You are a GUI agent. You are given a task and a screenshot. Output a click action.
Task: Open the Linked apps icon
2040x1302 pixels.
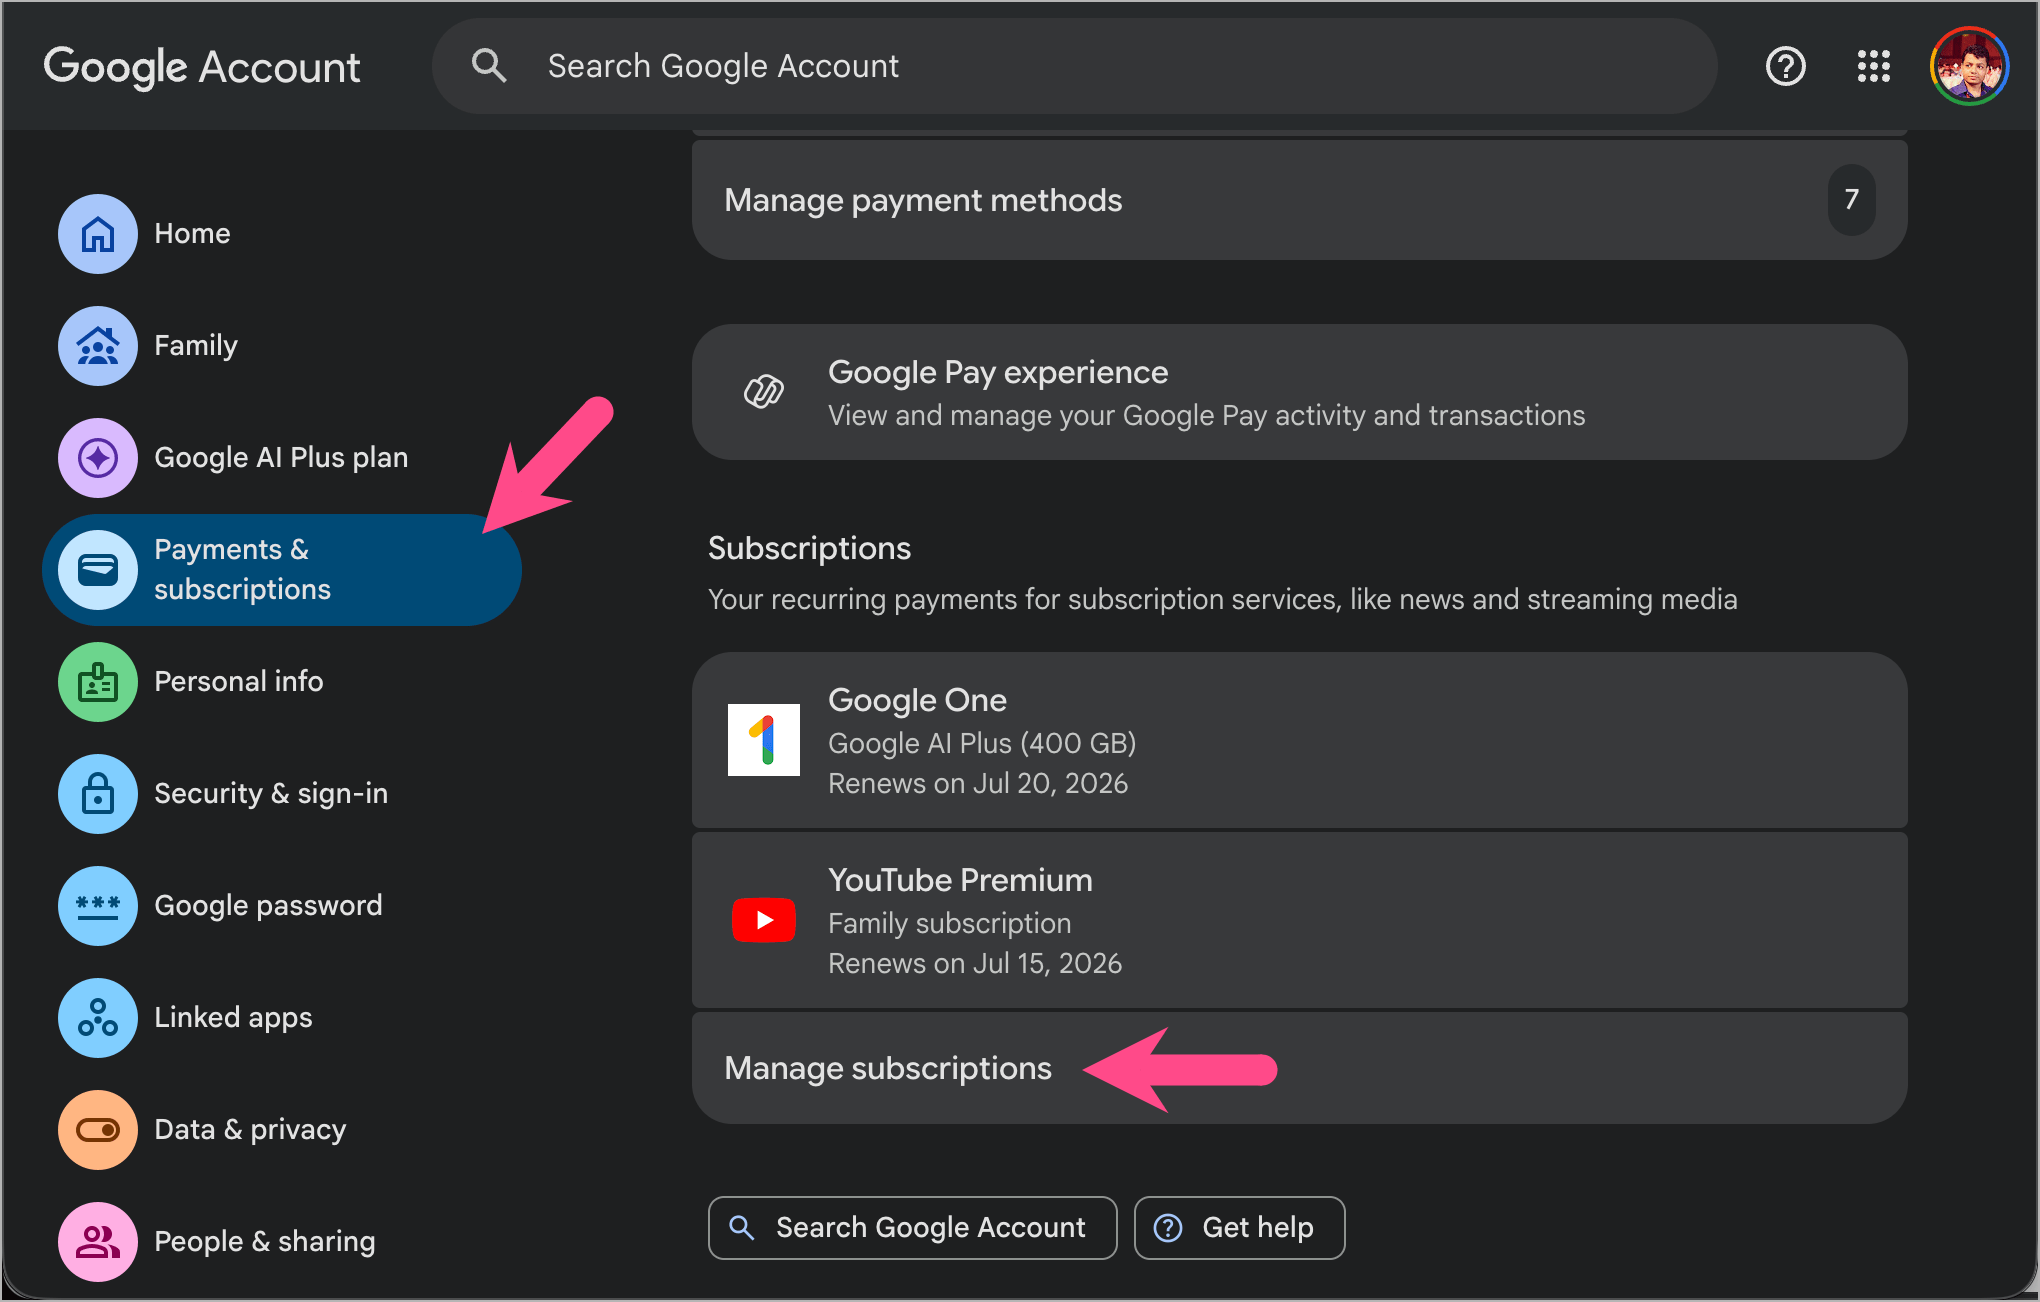pyautogui.click(x=98, y=1018)
